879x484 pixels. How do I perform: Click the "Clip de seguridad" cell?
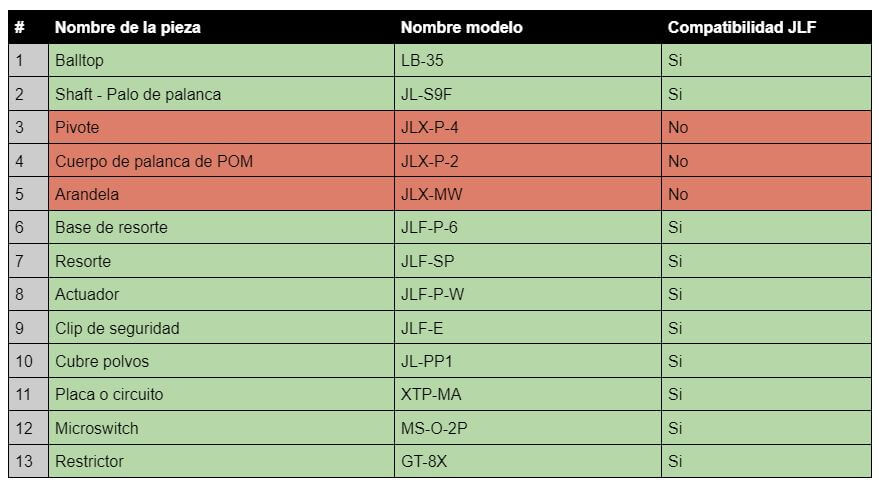[x=117, y=328]
